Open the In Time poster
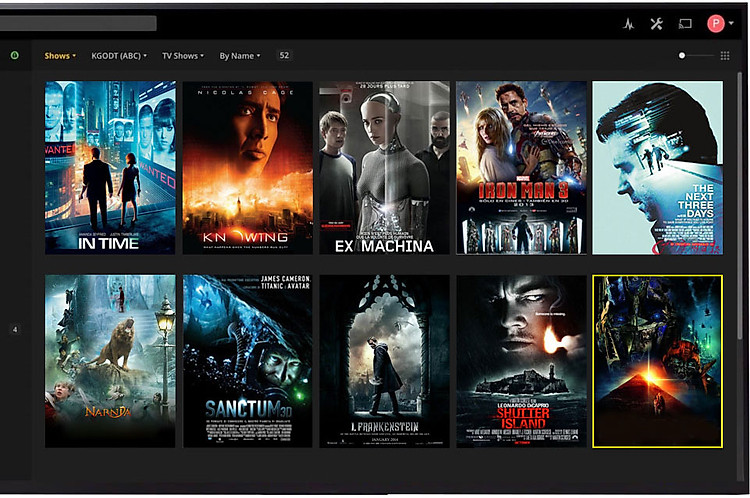This screenshot has width=750, height=498. [110, 168]
